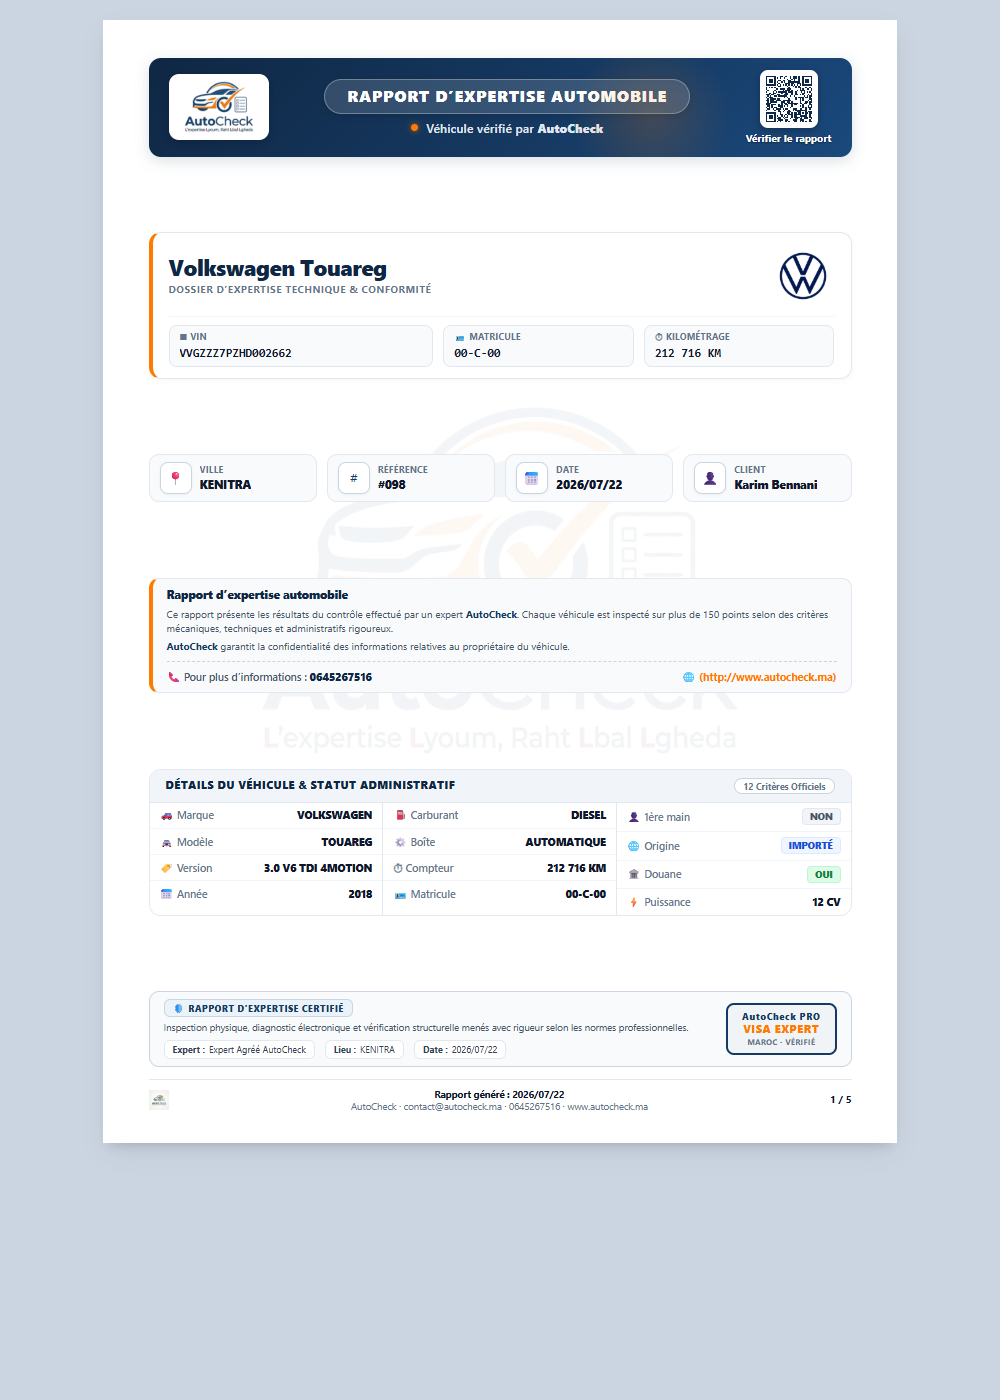Click the car icon beside Modèle
1000x1400 pixels.
(167, 843)
